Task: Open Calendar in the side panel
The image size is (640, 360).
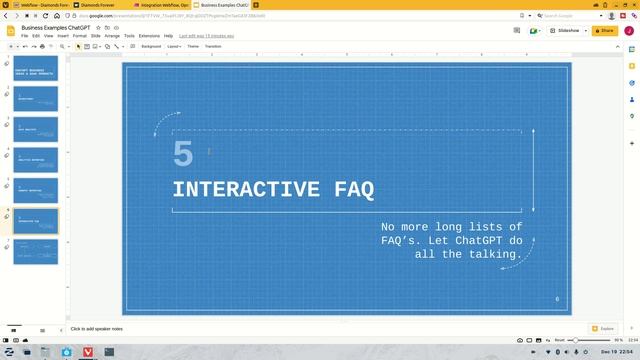Action: pos(632,49)
